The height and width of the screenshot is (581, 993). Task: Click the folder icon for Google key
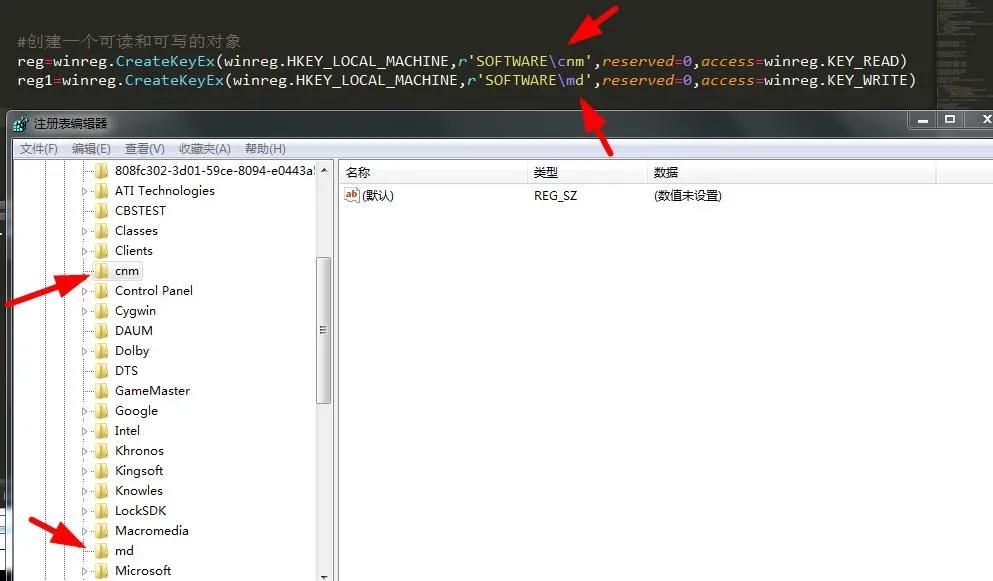coord(101,410)
